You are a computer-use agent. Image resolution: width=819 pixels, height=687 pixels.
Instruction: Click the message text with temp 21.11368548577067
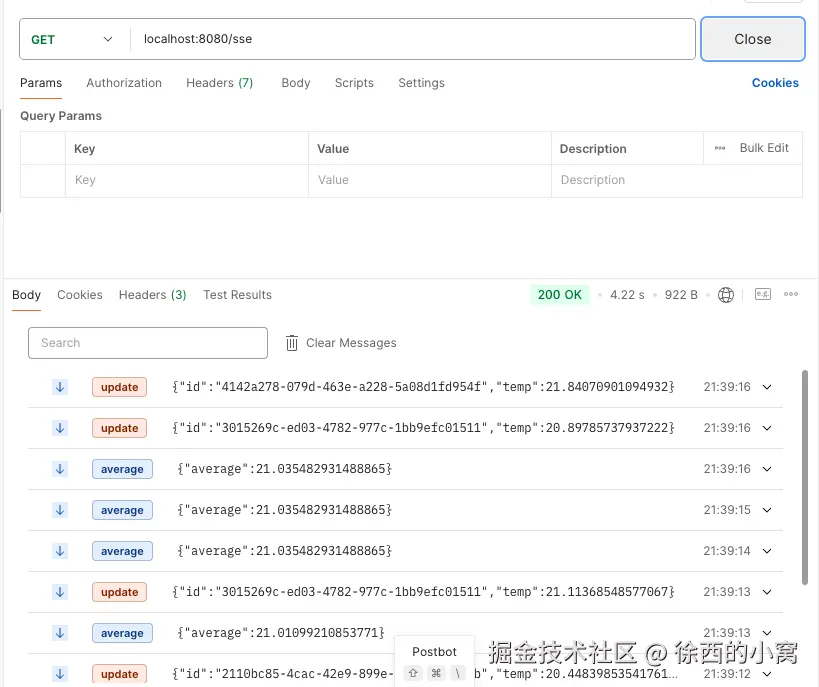coord(424,592)
